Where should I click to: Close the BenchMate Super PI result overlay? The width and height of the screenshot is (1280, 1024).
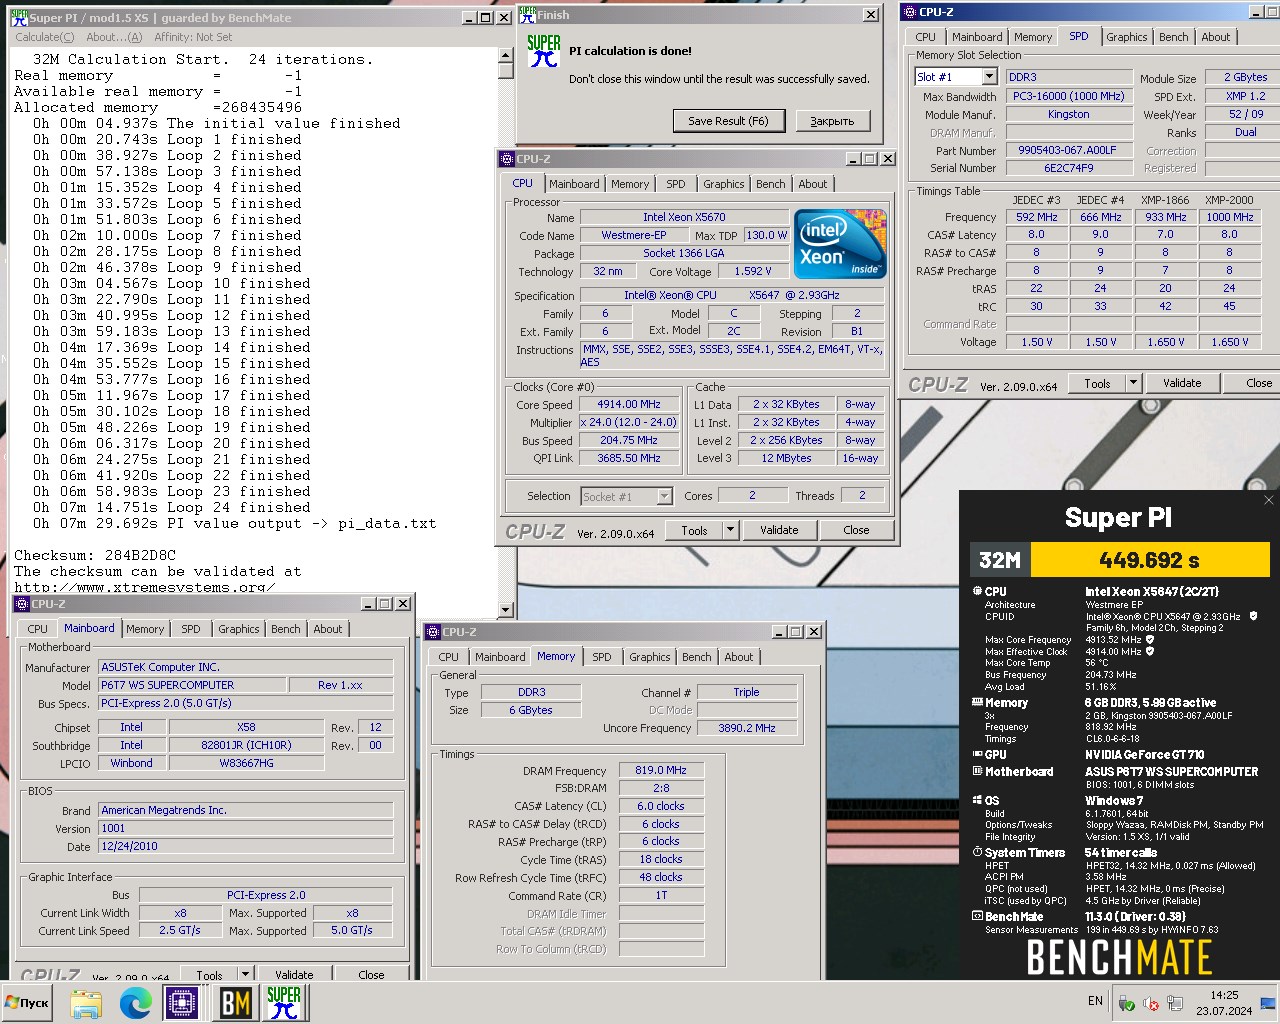[1268, 501]
